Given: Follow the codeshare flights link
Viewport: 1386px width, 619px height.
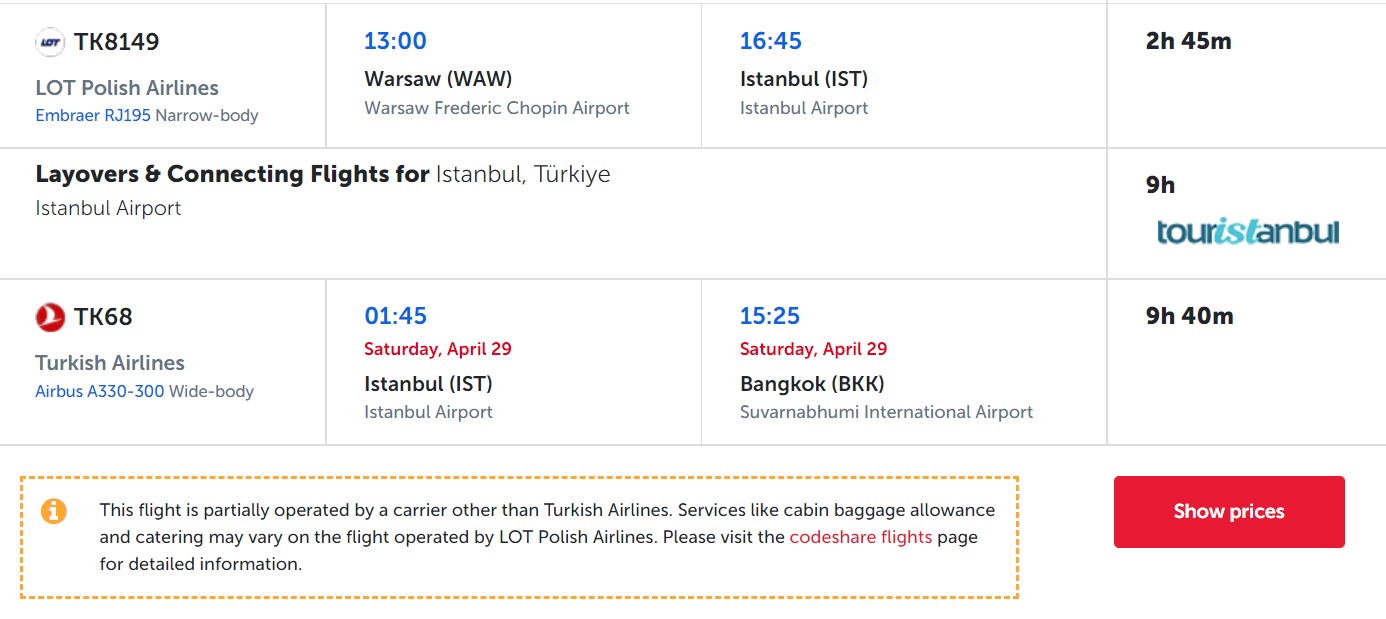Looking at the screenshot, I should [860, 537].
